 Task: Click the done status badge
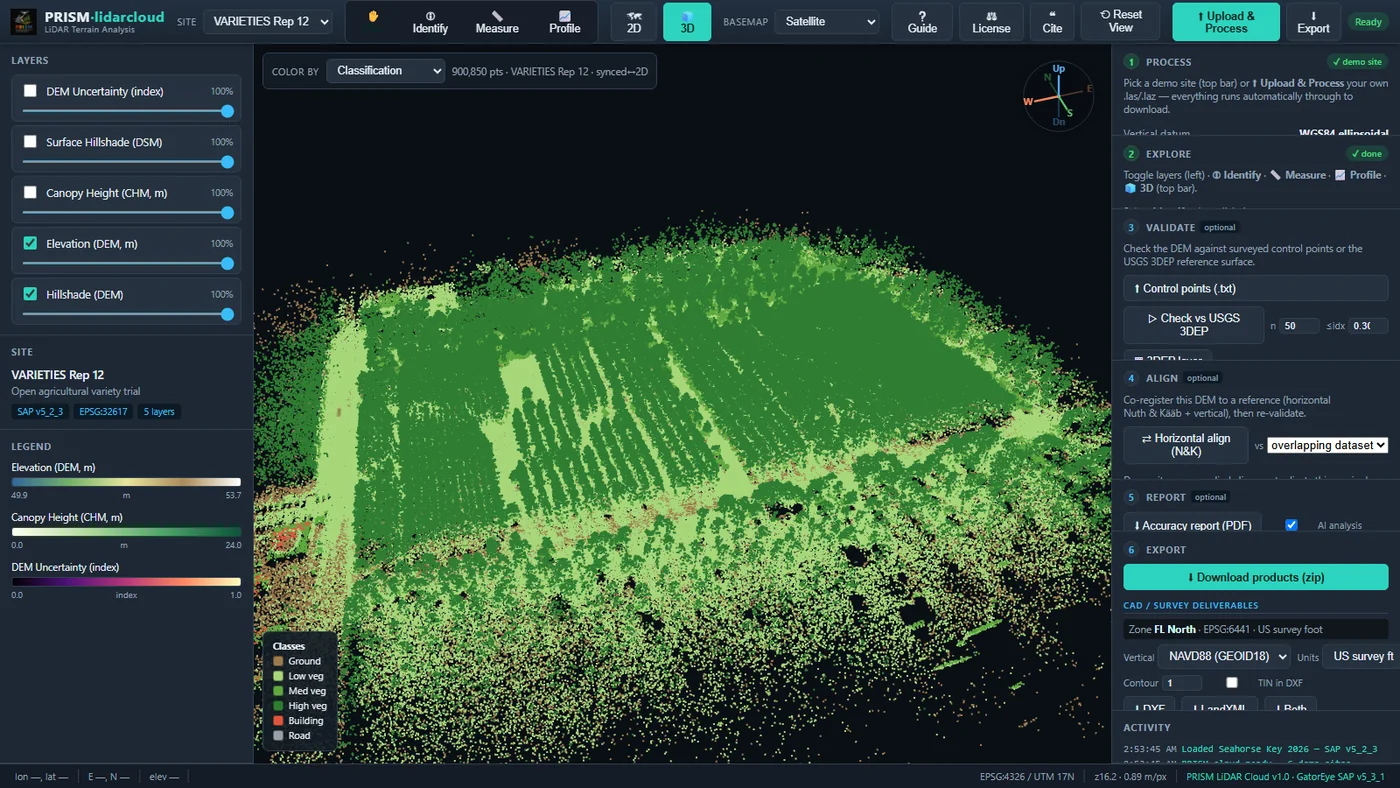pos(1366,154)
